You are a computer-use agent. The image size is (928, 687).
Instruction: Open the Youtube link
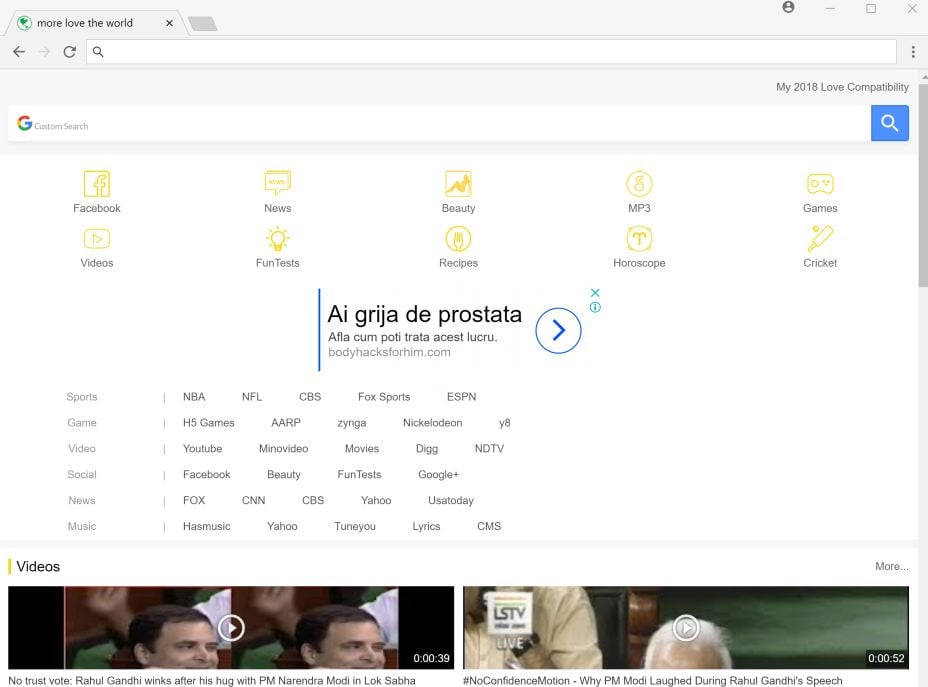(x=202, y=449)
